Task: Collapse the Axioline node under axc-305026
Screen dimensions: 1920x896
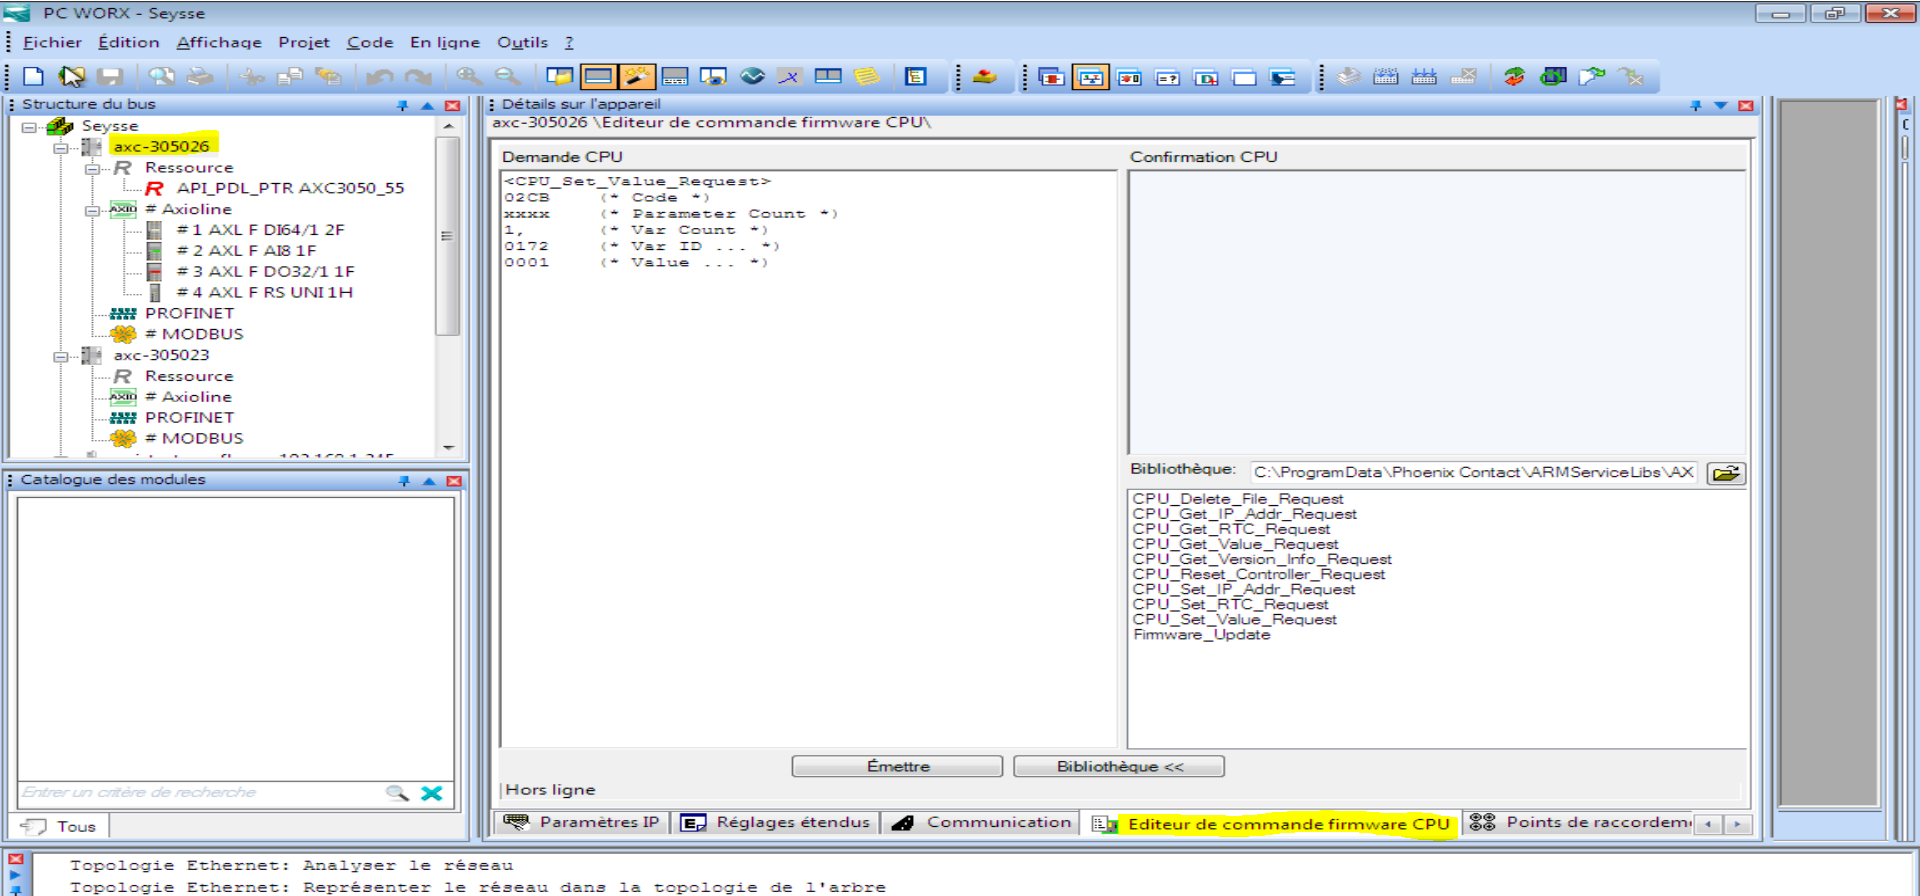Action: tap(92, 210)
